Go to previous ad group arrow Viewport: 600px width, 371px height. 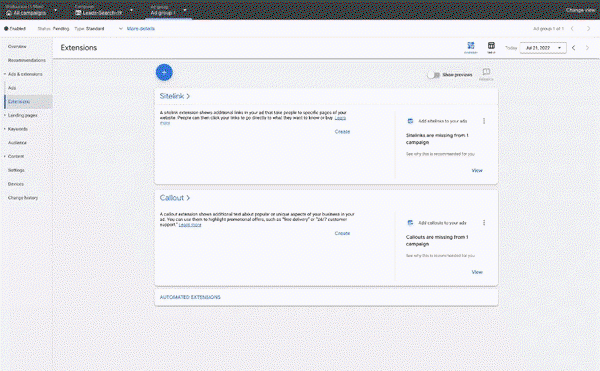point(572,29)
